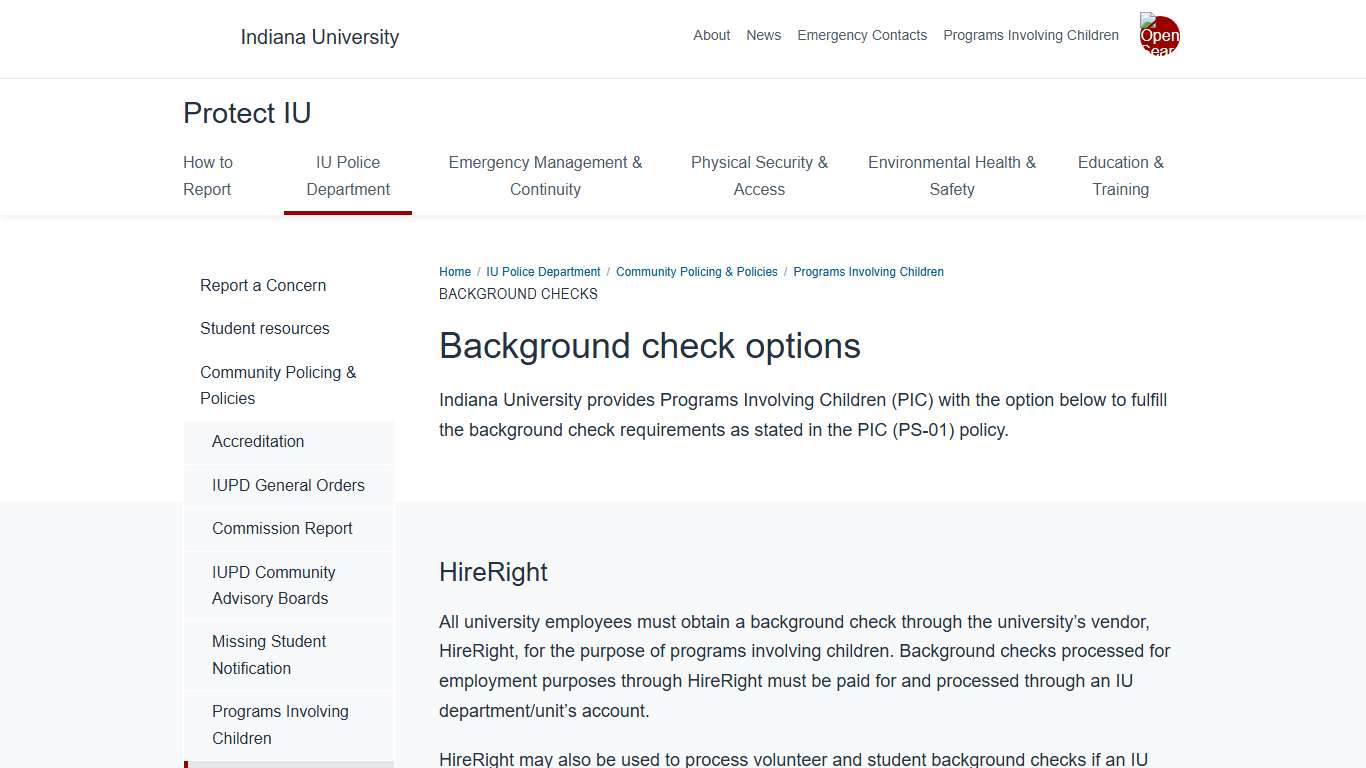Visit the News section
1366x768 pixels.
click(763, 35)
